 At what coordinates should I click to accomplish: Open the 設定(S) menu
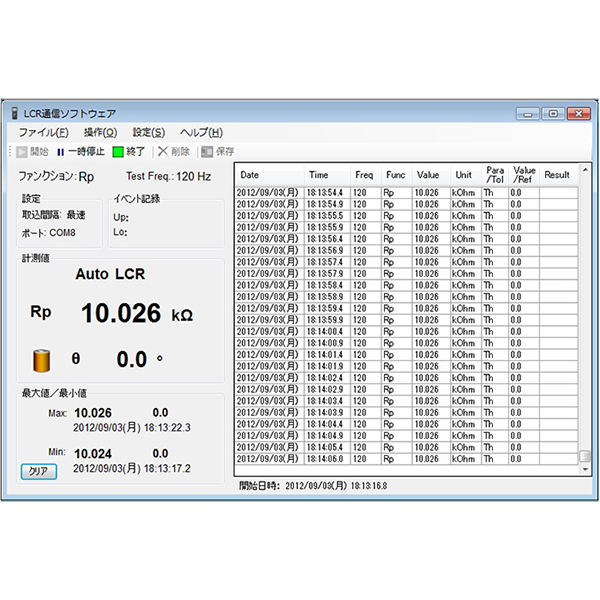pyautogui.click(x=149, y=132)
